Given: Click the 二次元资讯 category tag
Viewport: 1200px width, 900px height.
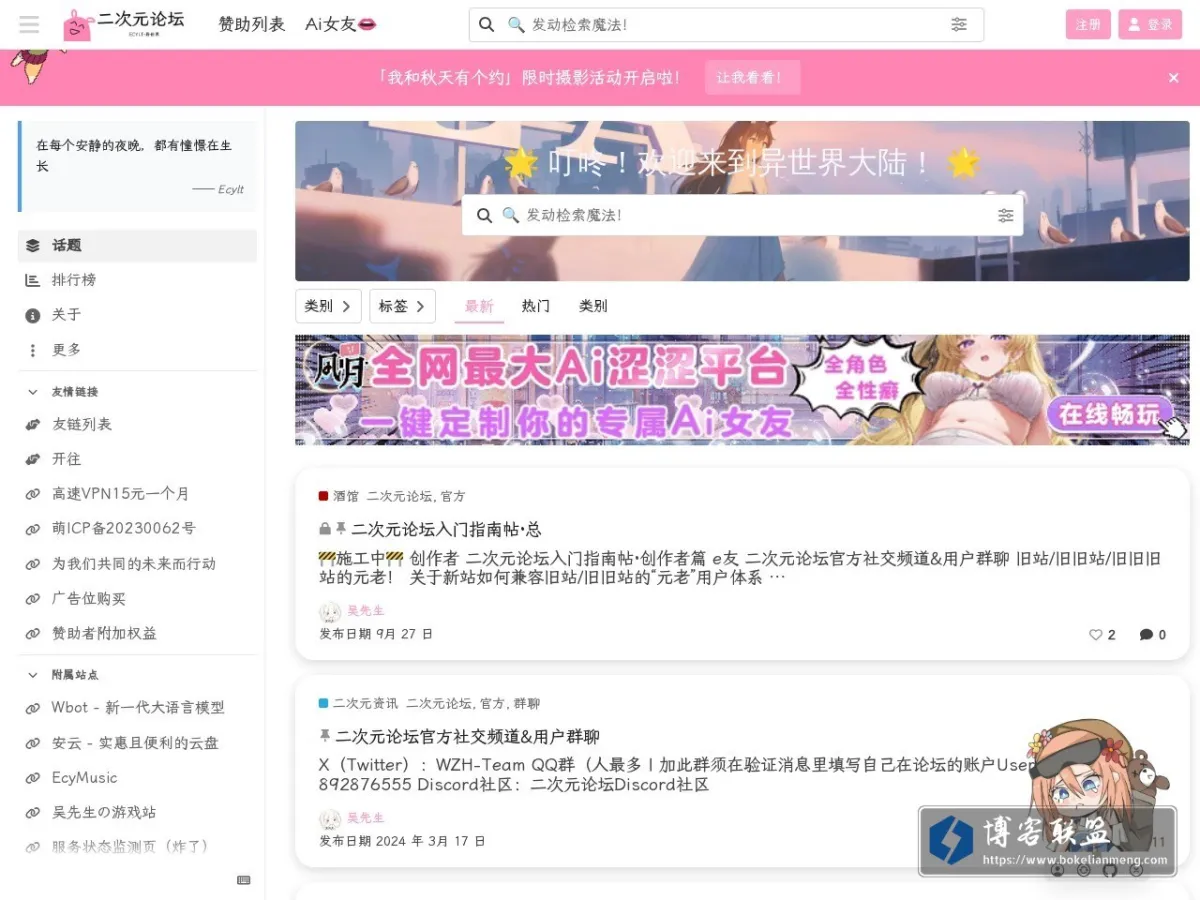Looking at the screenshot, I should pyautogui.click(x=358, y=704).
